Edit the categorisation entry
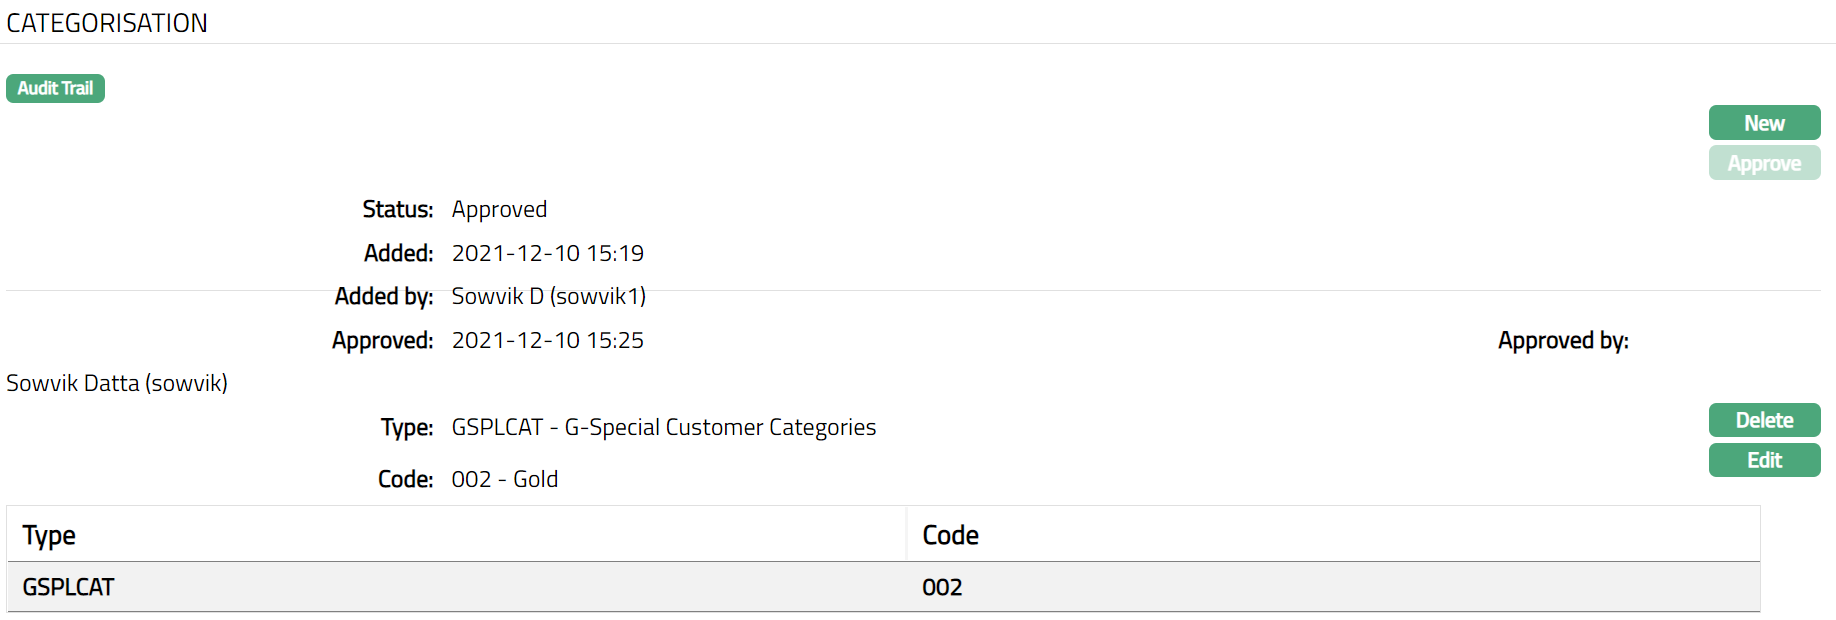Image resolution: width=1836 pixels, height=620 pixels. click(x=1764, y=460)
